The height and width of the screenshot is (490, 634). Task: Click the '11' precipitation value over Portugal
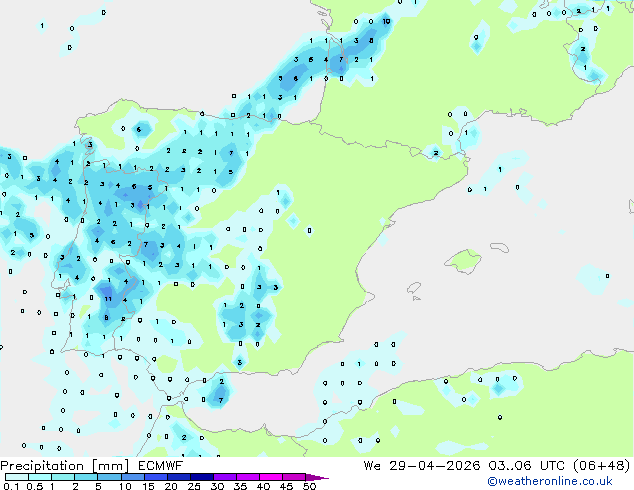click(108, 299)
